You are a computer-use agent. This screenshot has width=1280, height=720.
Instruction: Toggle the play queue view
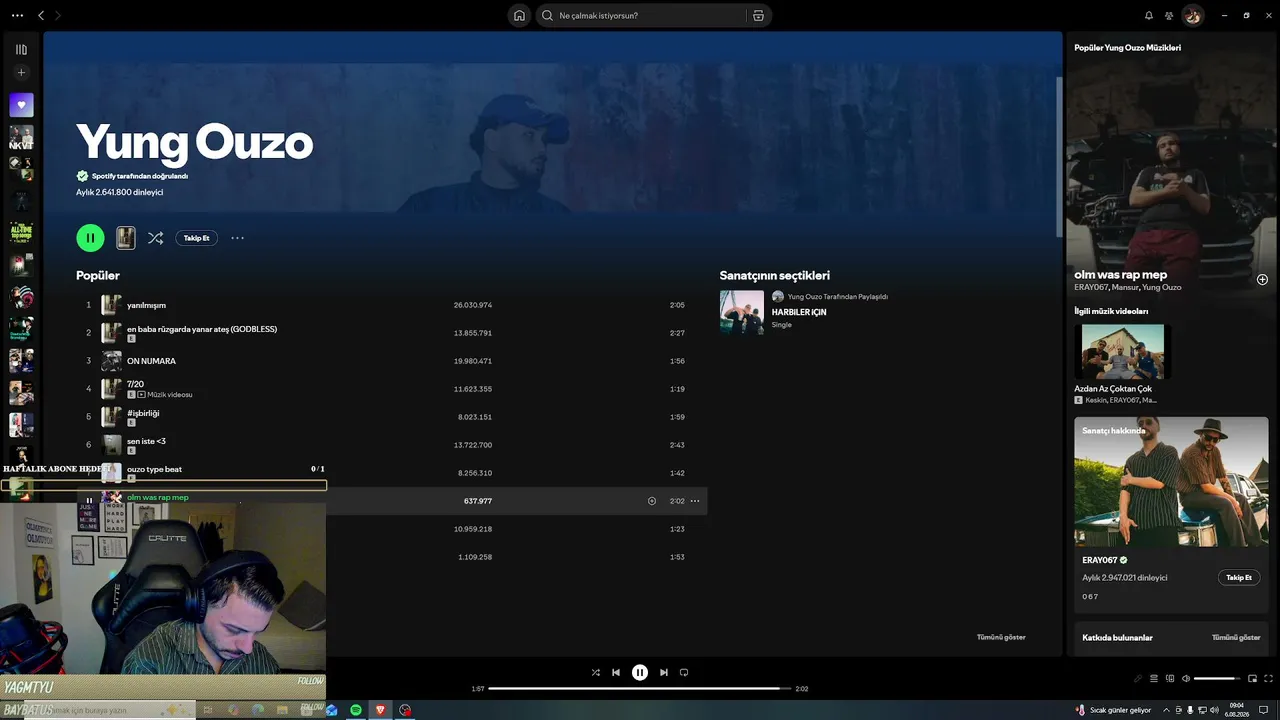pyautogui.click(x=1153, y=679)
